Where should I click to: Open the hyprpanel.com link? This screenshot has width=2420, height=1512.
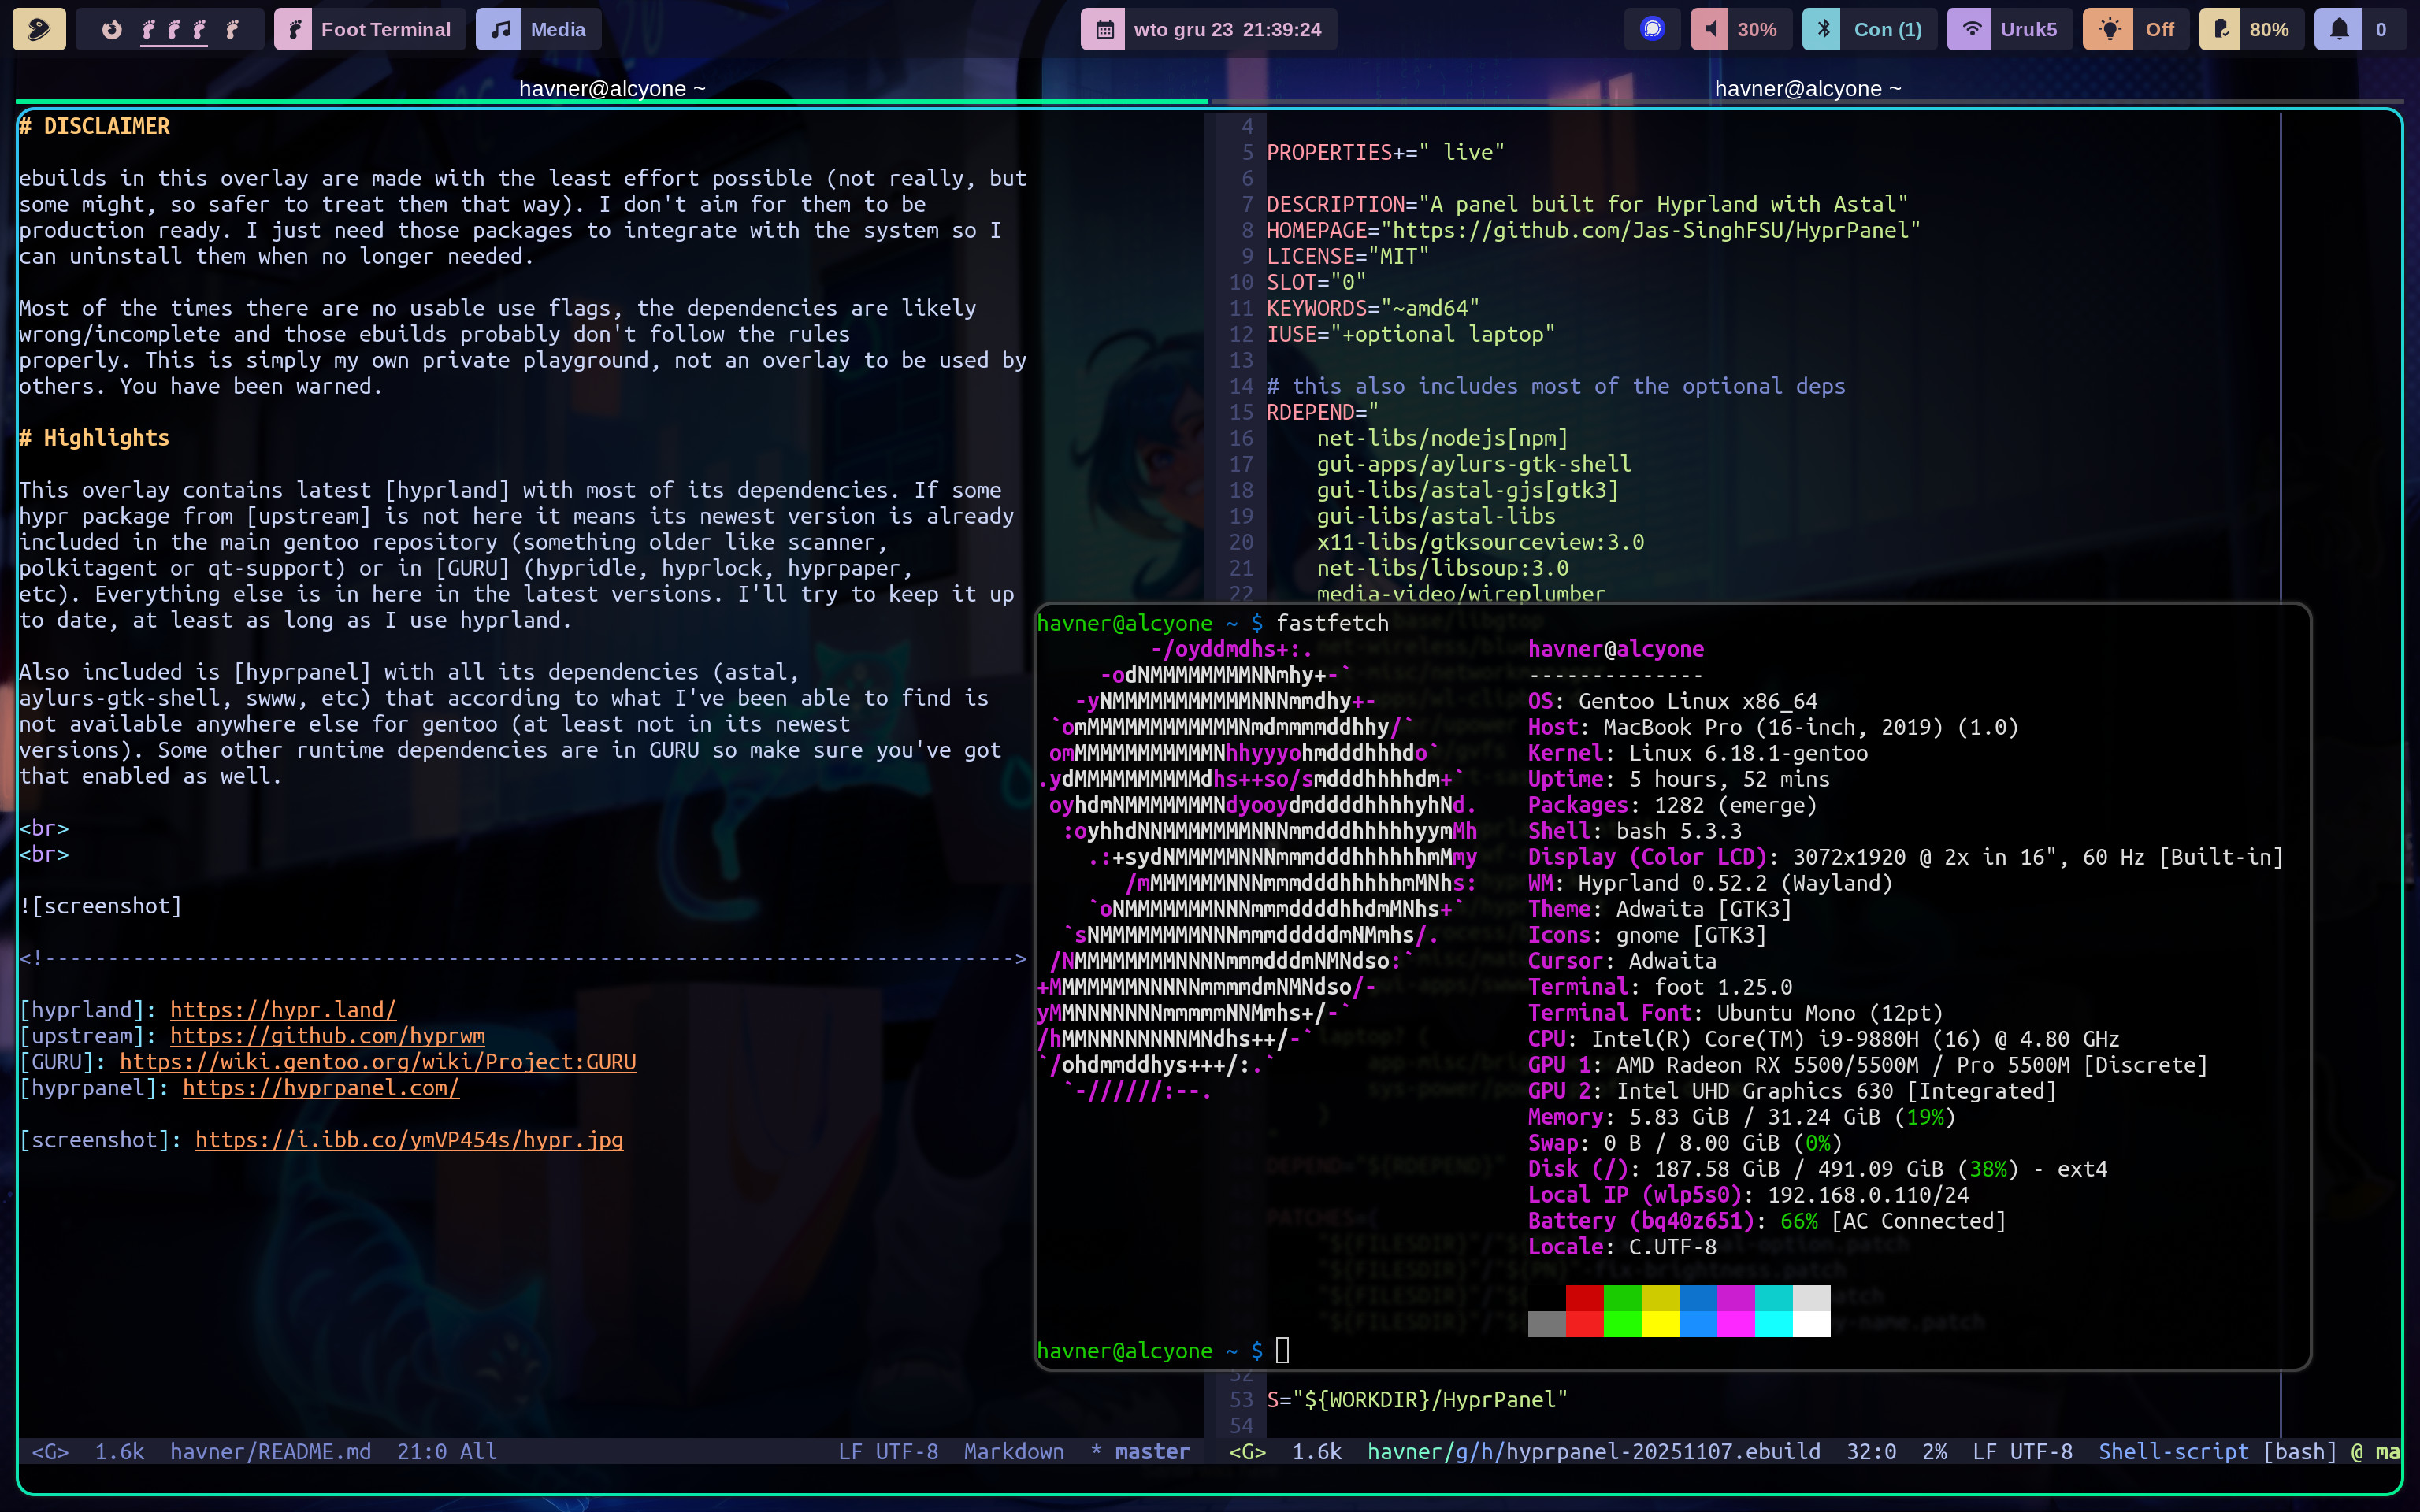point(320,1088)
